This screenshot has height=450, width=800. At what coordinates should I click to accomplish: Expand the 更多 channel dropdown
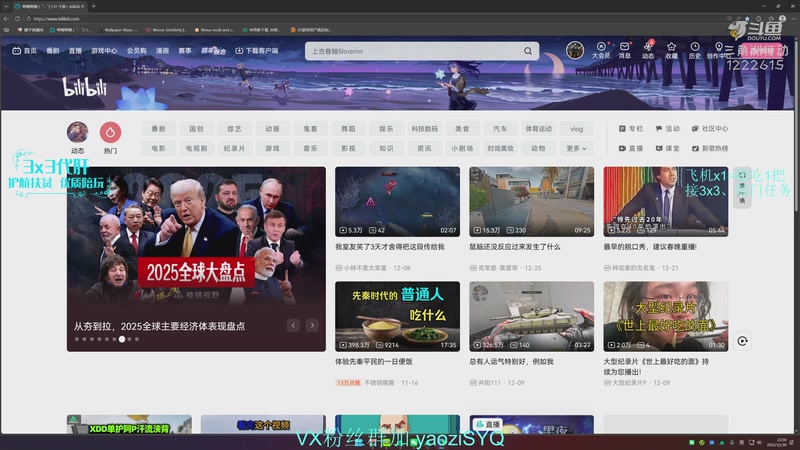point(577,148)
